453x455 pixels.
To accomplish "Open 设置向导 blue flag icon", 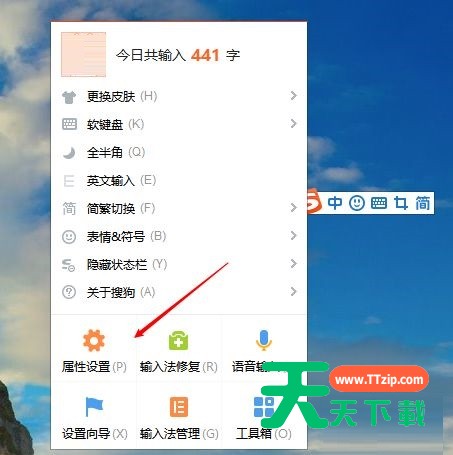I will (x=94, y=407).
